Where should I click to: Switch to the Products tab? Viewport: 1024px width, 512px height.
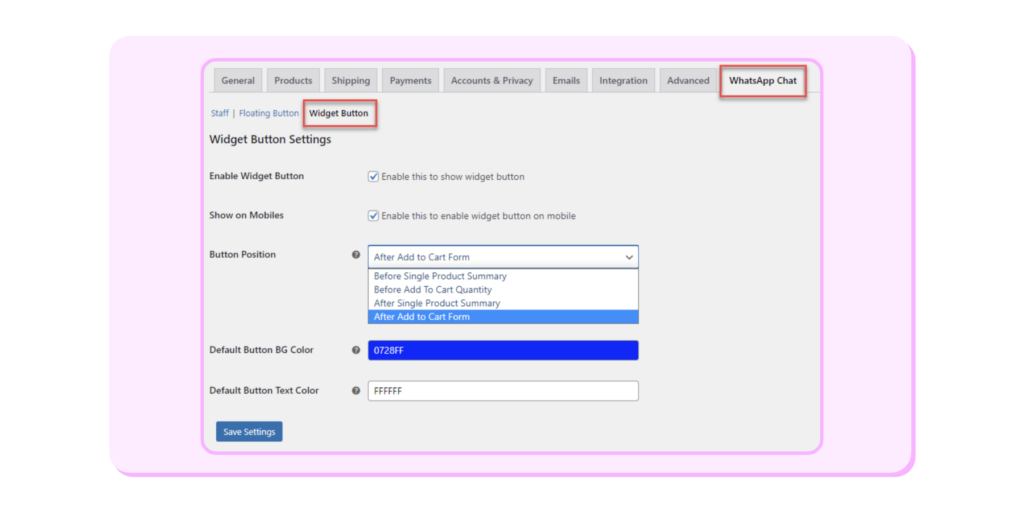coord(293,81)
